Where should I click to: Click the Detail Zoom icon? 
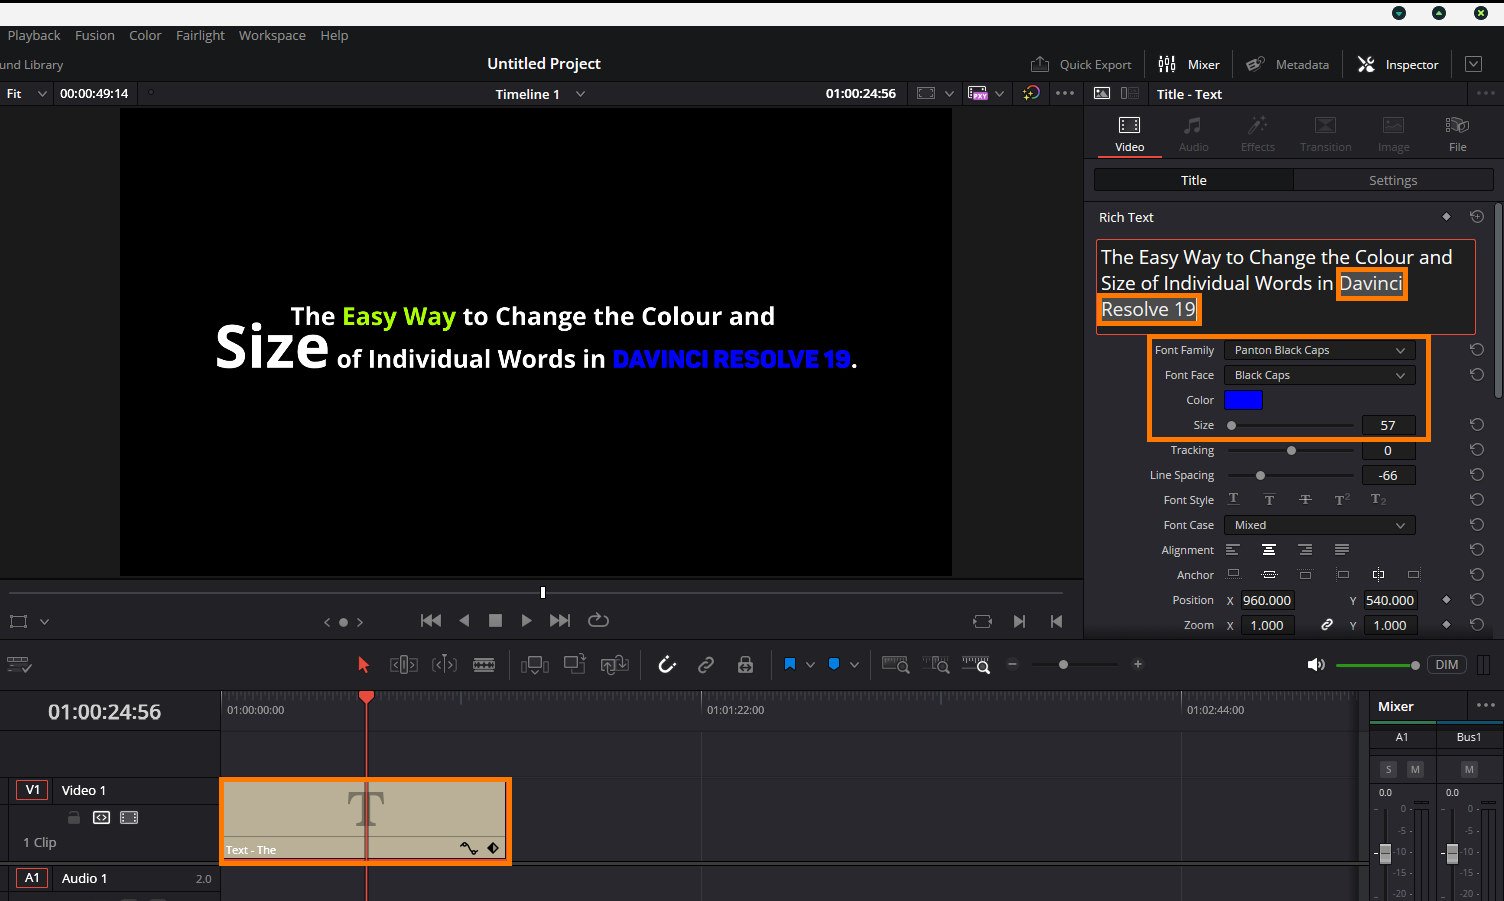[x=936, y=664]
